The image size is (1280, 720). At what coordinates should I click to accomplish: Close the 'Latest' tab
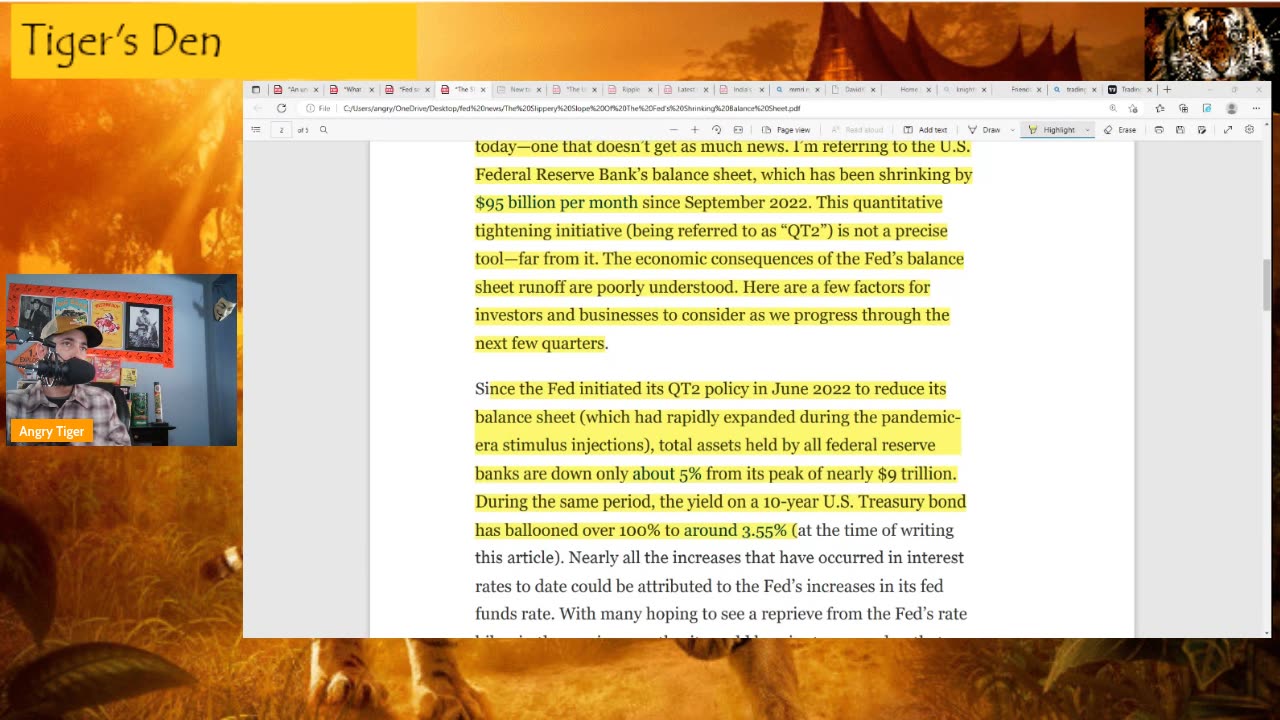705,89
